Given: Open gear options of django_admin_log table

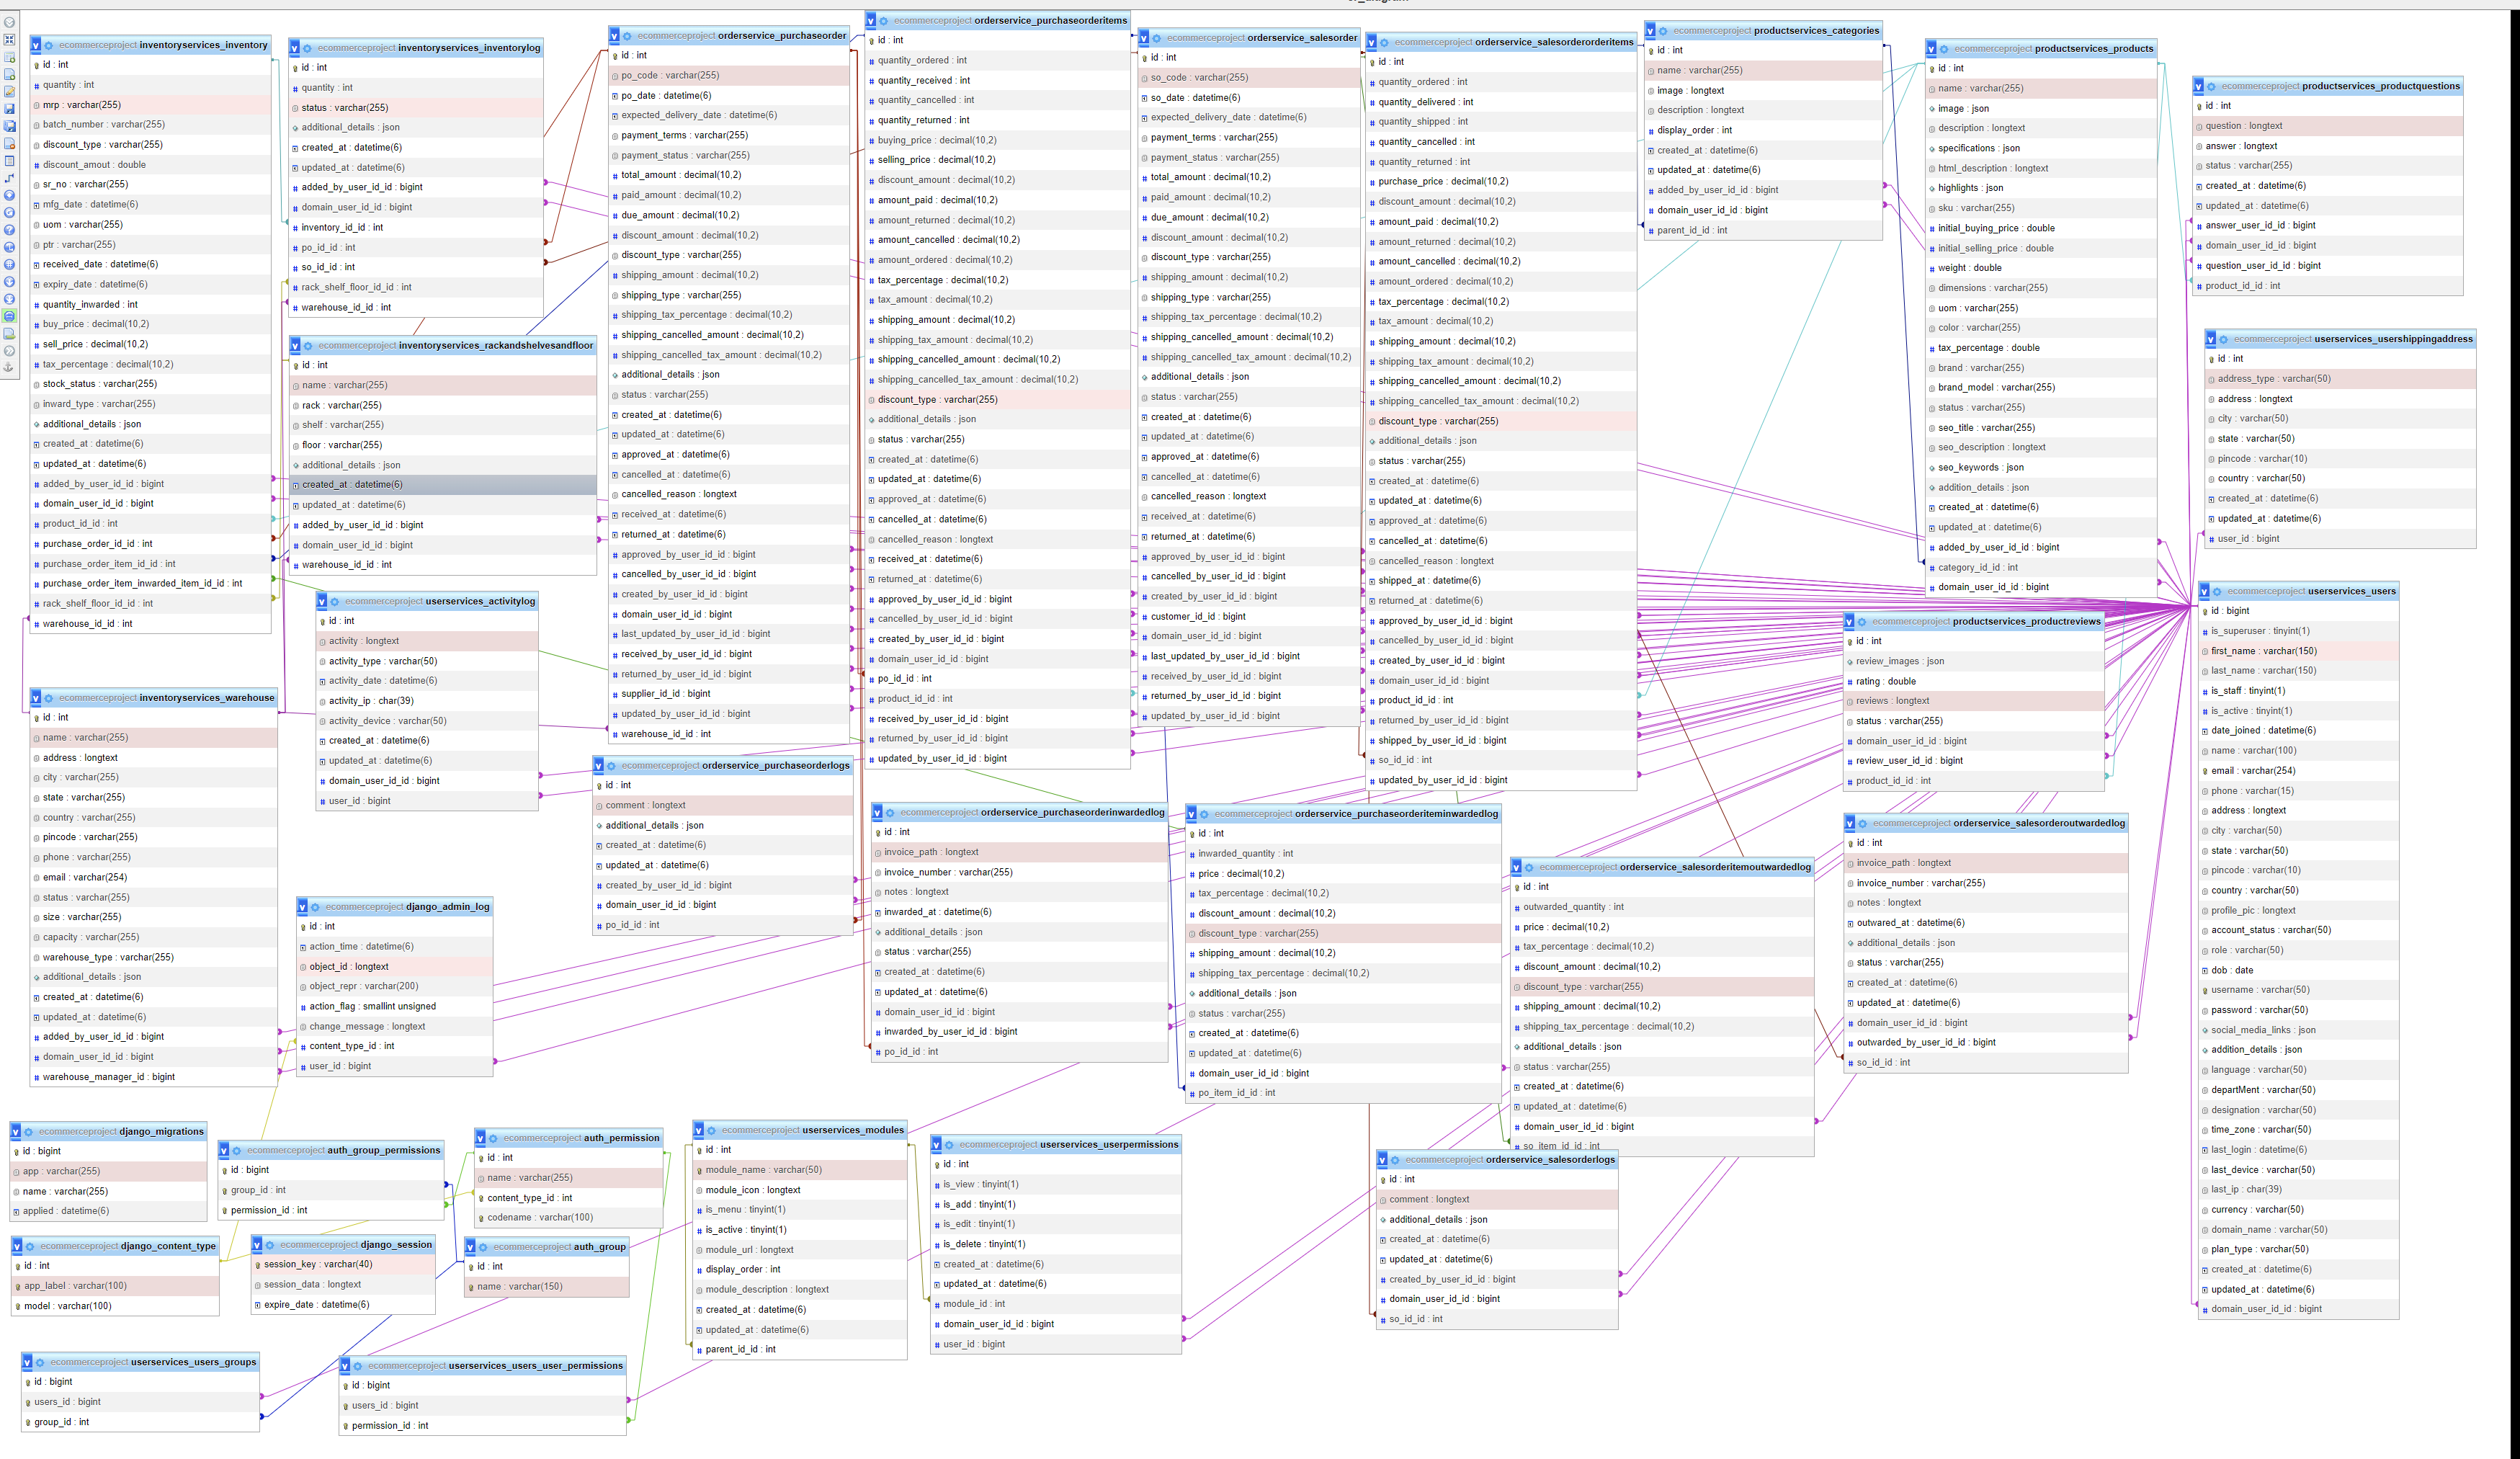Looking at the screenshot, I should [x=315, y=907].
